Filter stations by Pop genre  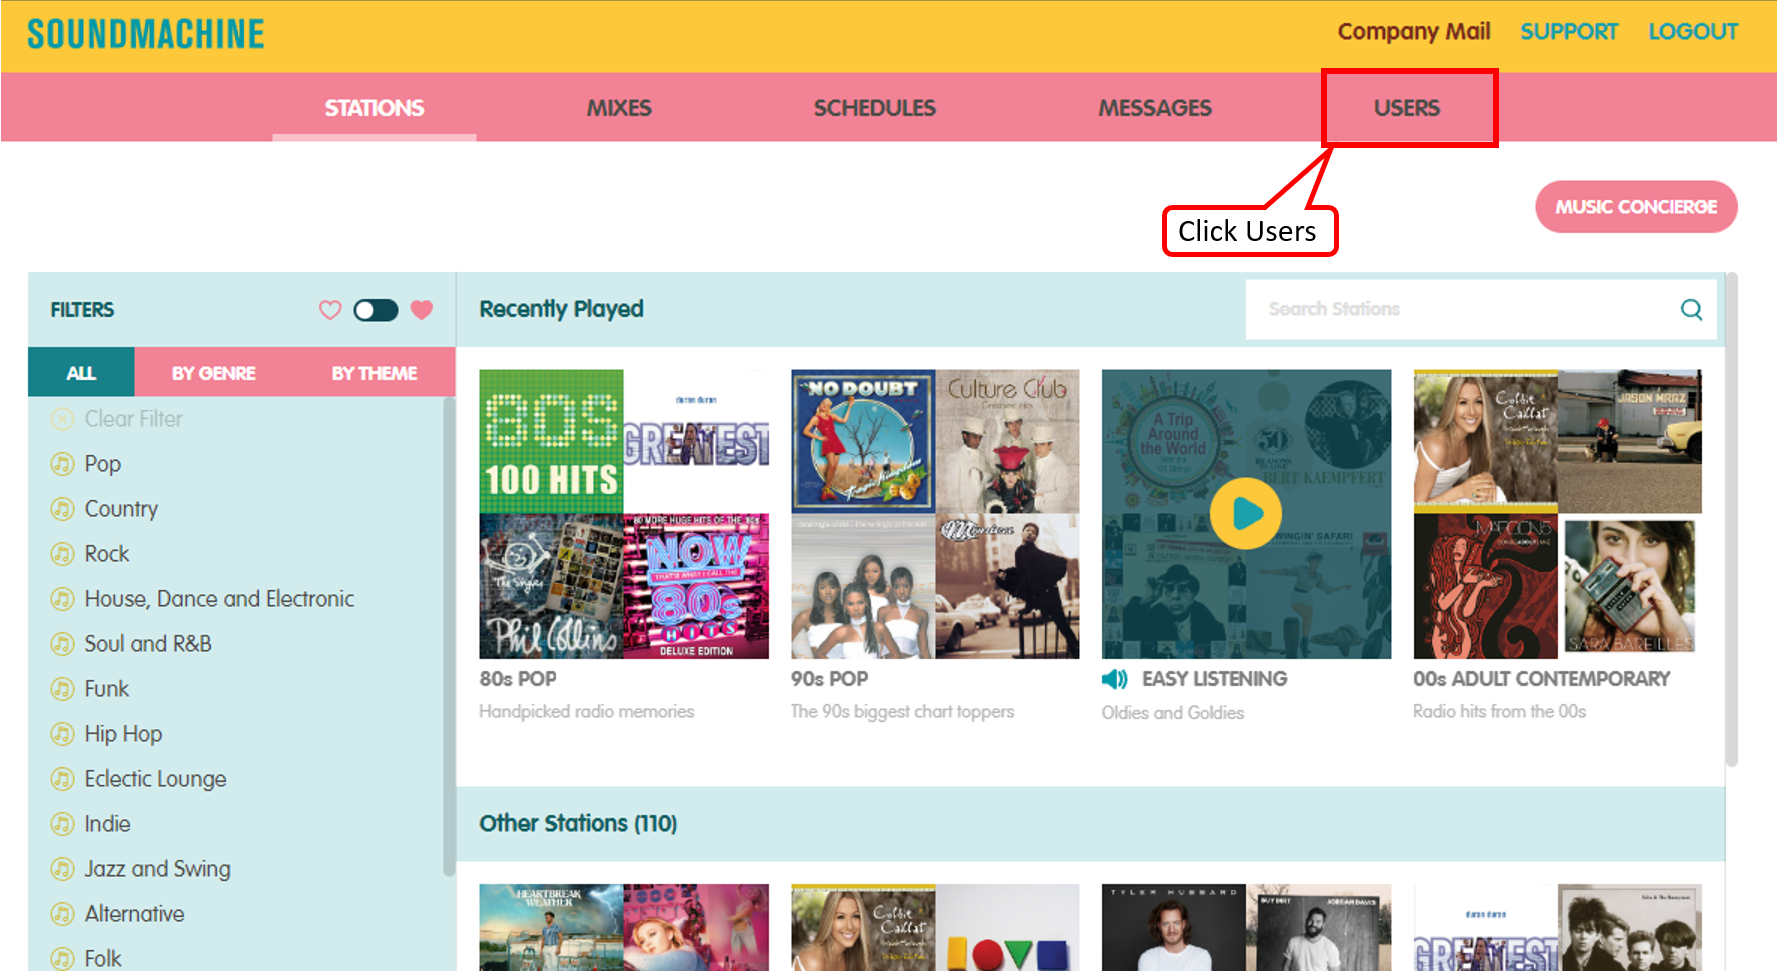[103, 464]
